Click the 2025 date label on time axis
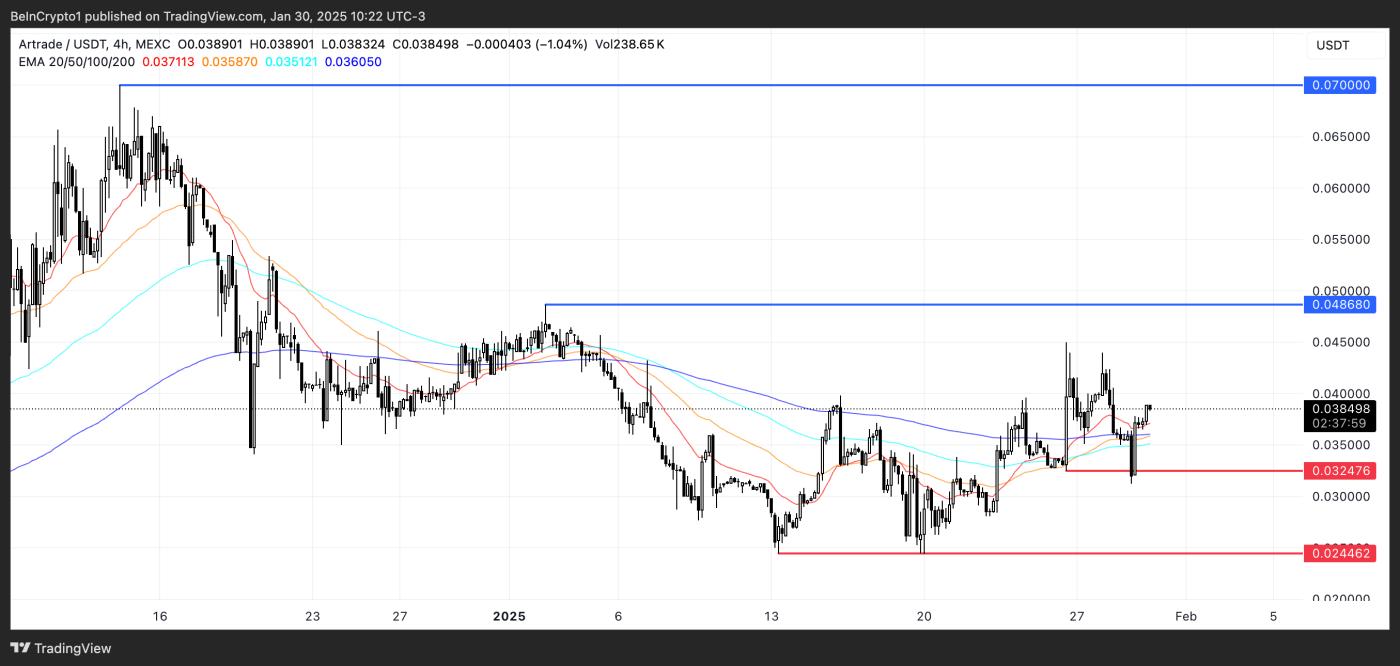Viewport: 1400px width, 666px height. tap(508, 616)
